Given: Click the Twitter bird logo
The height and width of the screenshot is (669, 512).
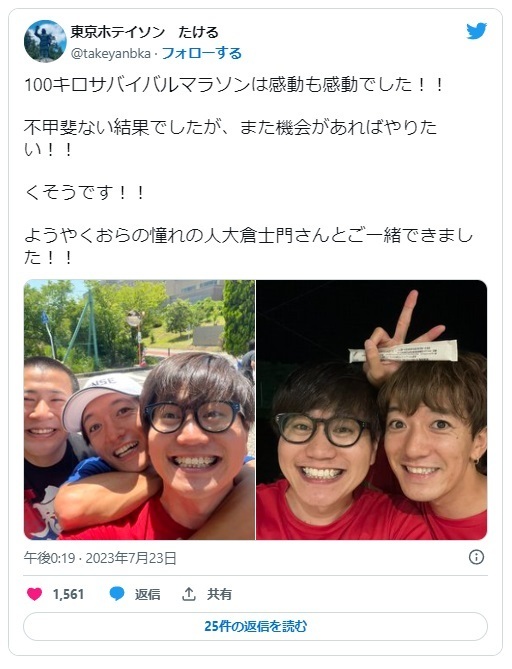Looking at the screenshot, I should (x=476, y=31).
